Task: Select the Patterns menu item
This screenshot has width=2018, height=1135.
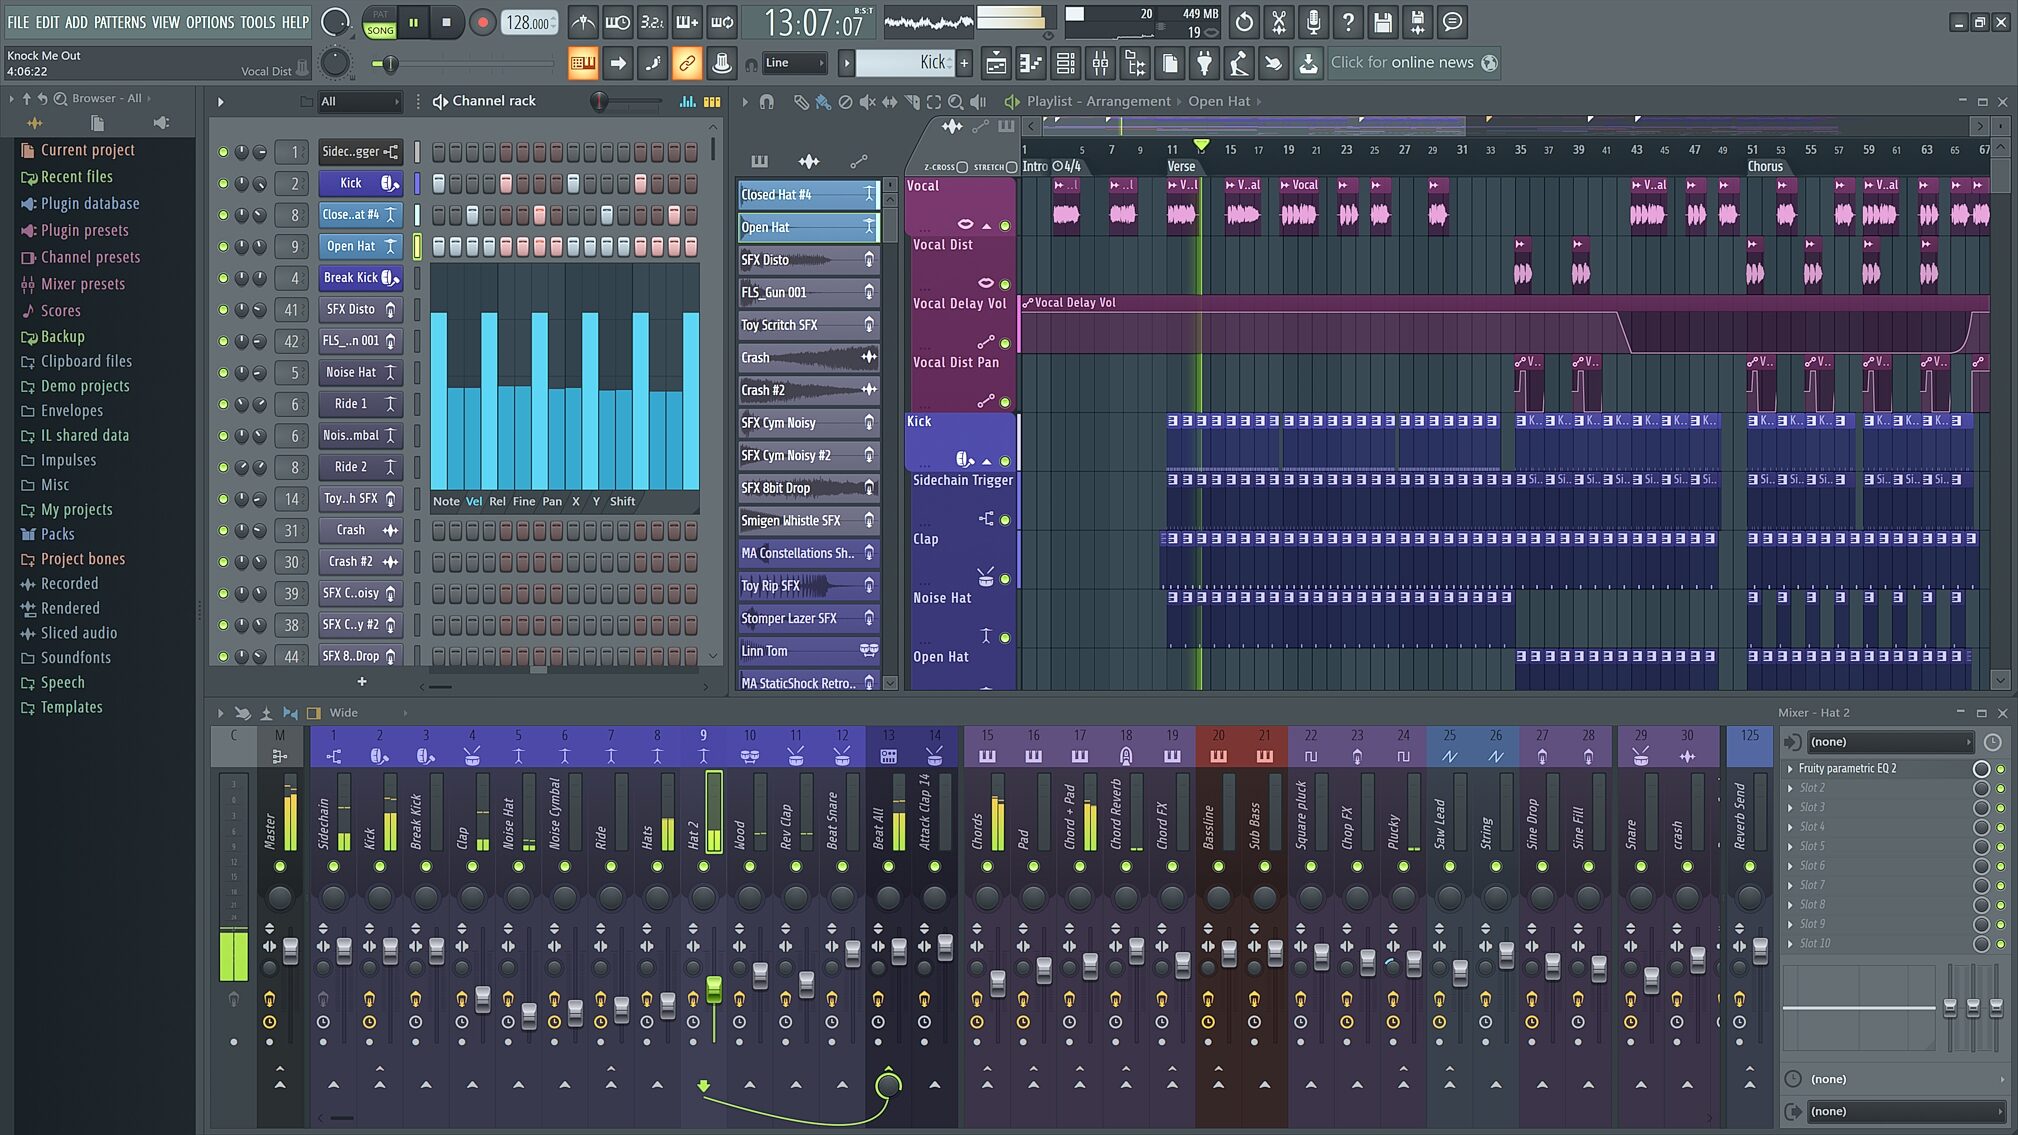Action: [122, 21]
